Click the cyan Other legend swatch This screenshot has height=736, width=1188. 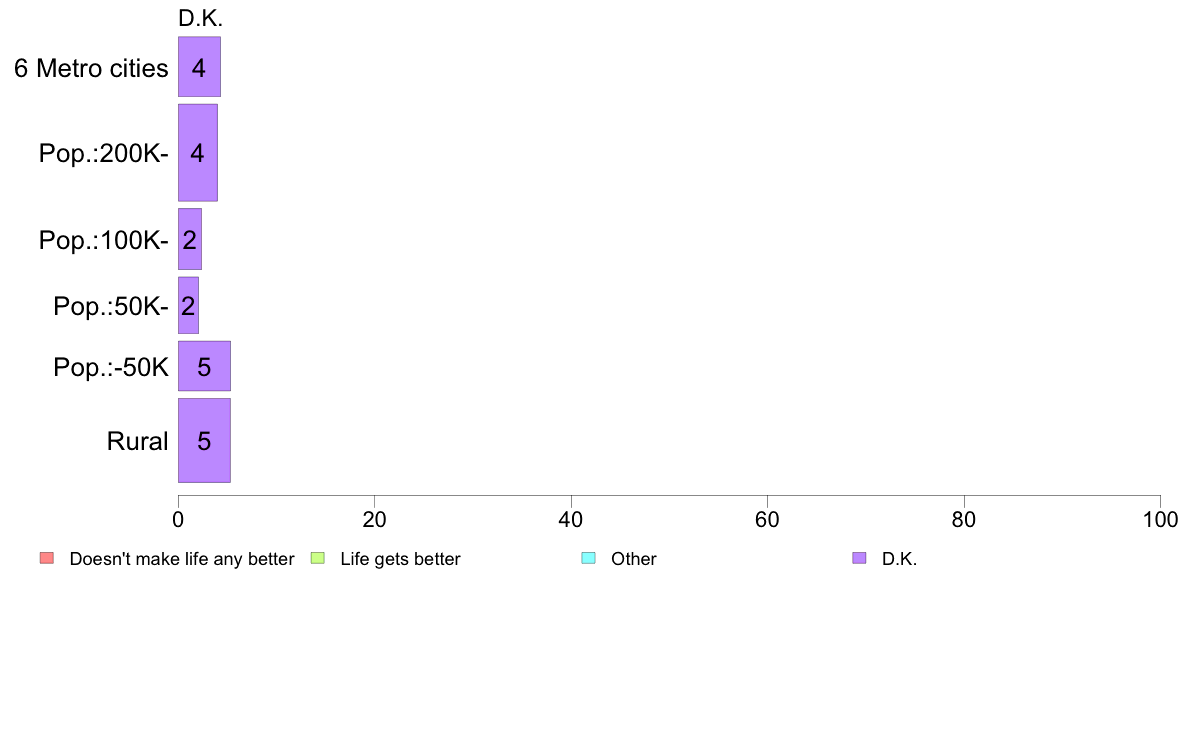(x=588, y=559)
